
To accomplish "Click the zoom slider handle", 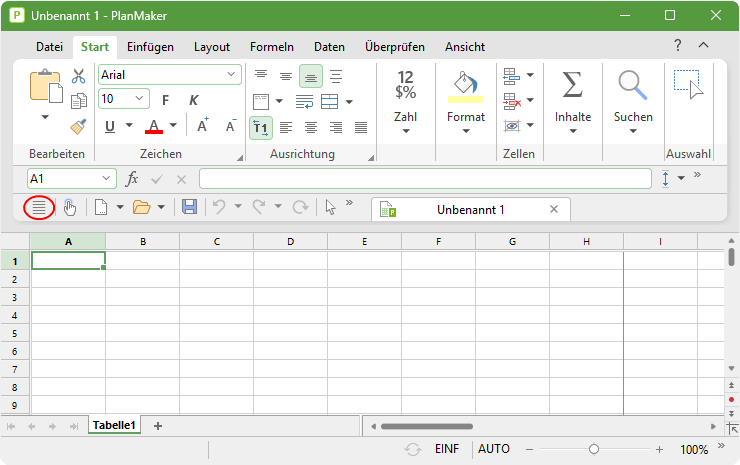I will tap(594, 449).
